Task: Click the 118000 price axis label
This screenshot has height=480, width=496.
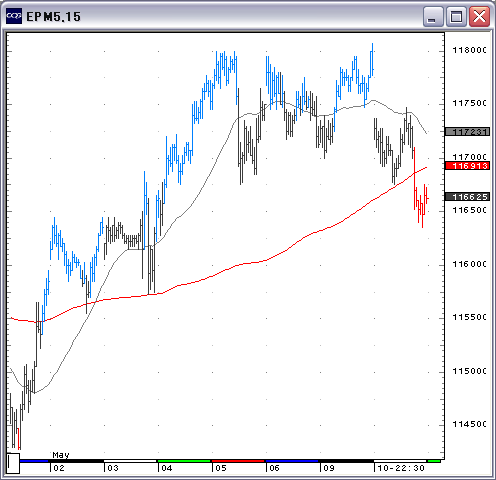Action: pyautogui.click(x=469, y=50)
